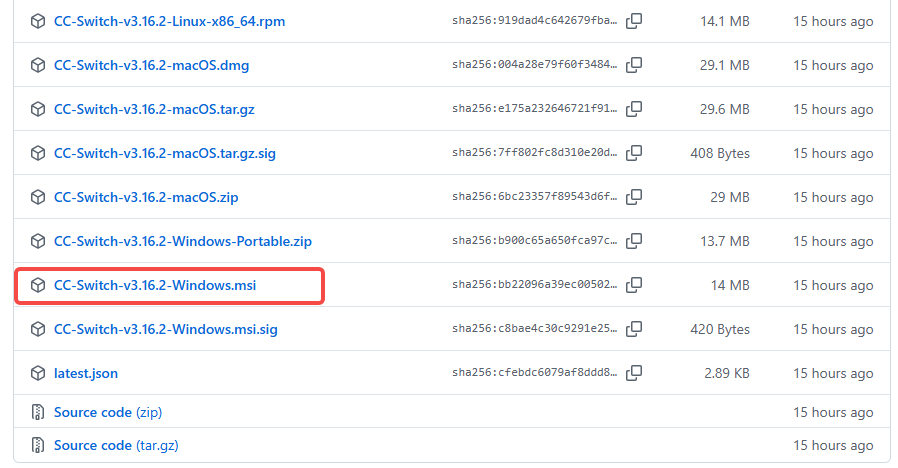Click package icon beside macOS.tar.gz asset
Viewport: 898px width, 468px height.
[38, 109]
